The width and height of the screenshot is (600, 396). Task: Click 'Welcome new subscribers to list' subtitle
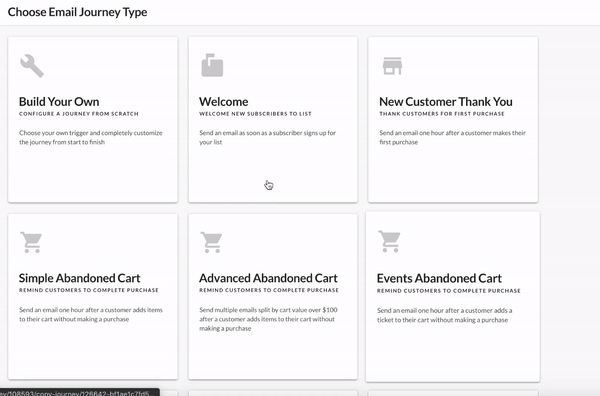255,114
